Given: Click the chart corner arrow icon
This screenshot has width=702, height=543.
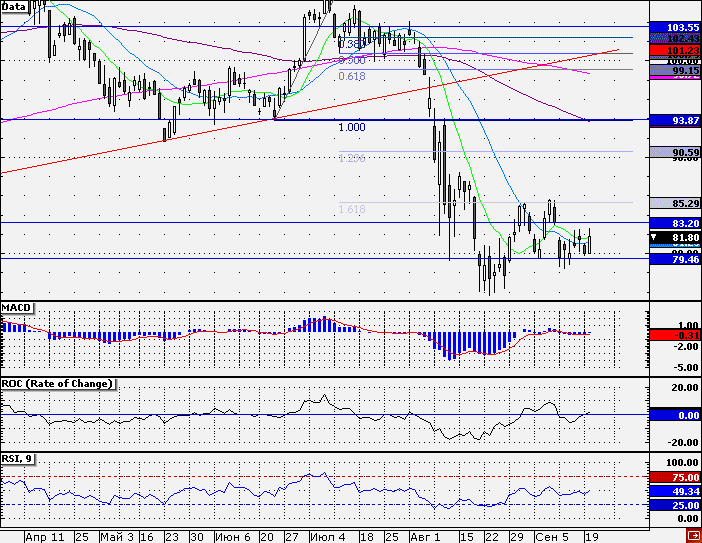Looking at the screenshot, I should point(690,534).
